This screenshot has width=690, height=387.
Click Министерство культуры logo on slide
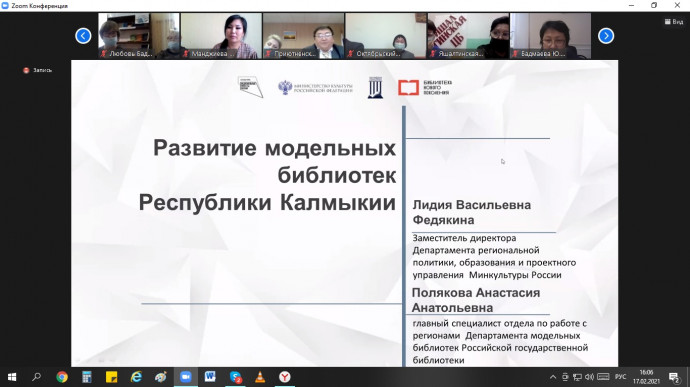point(316,87)
